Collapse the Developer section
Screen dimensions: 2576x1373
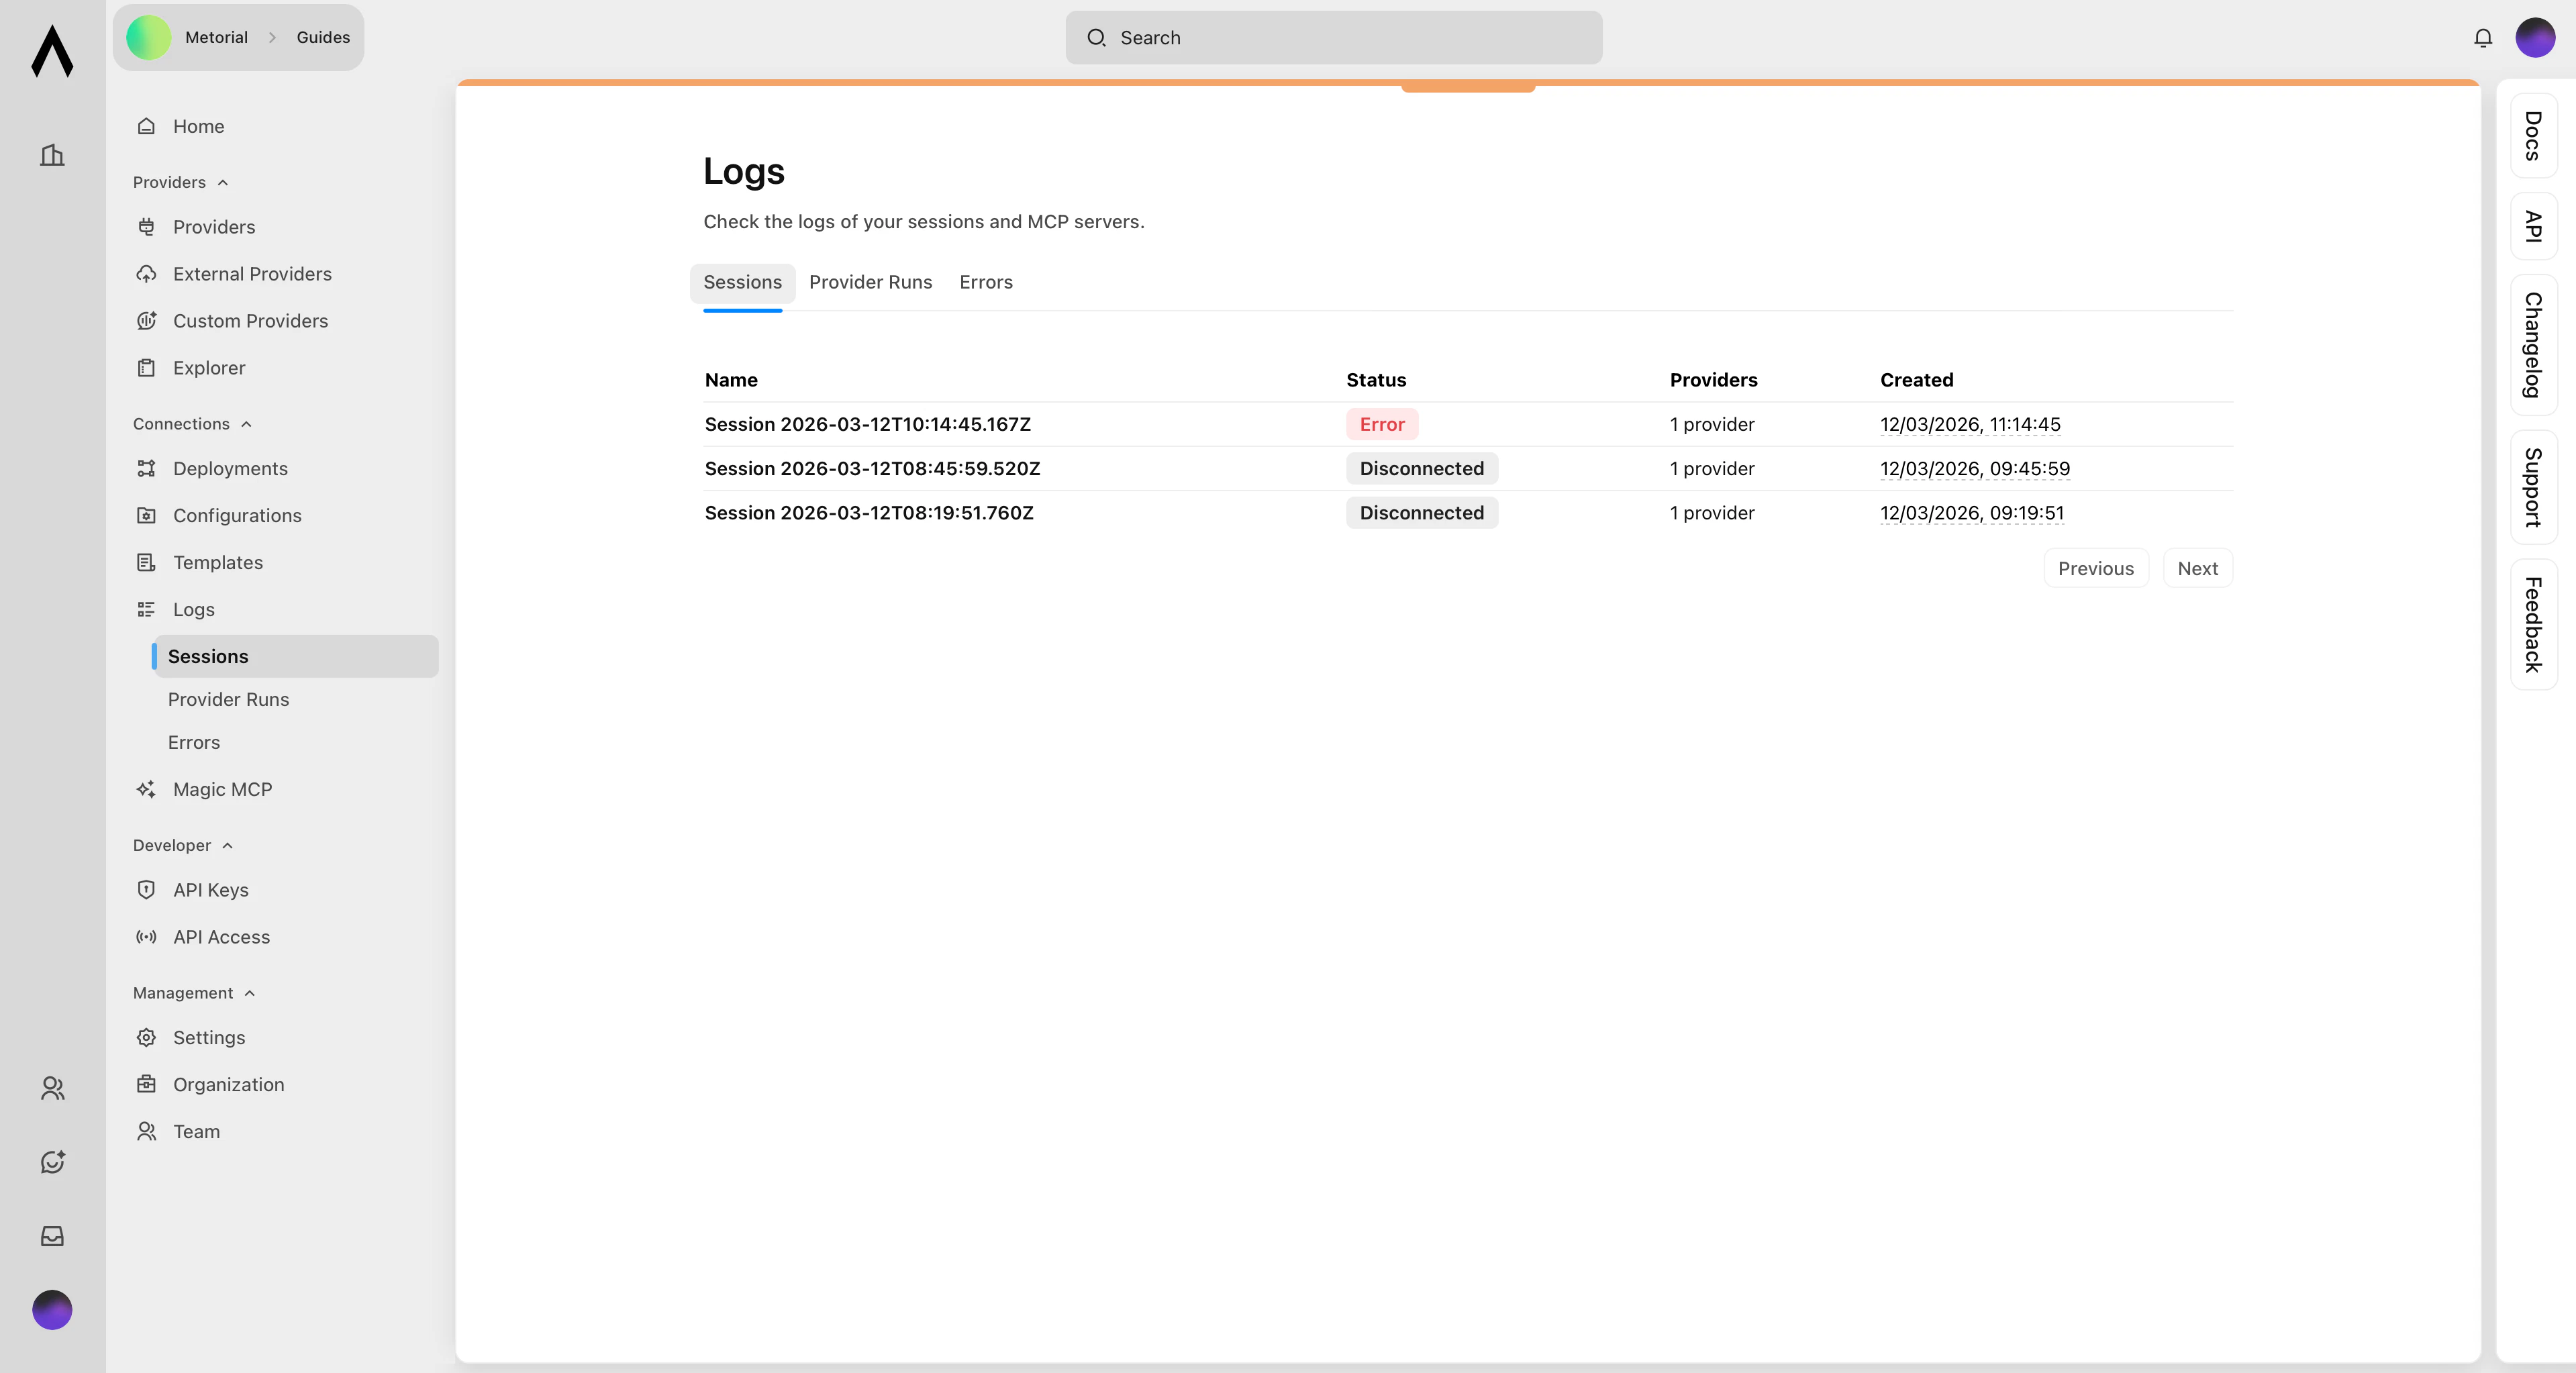[x=228, y=845]
